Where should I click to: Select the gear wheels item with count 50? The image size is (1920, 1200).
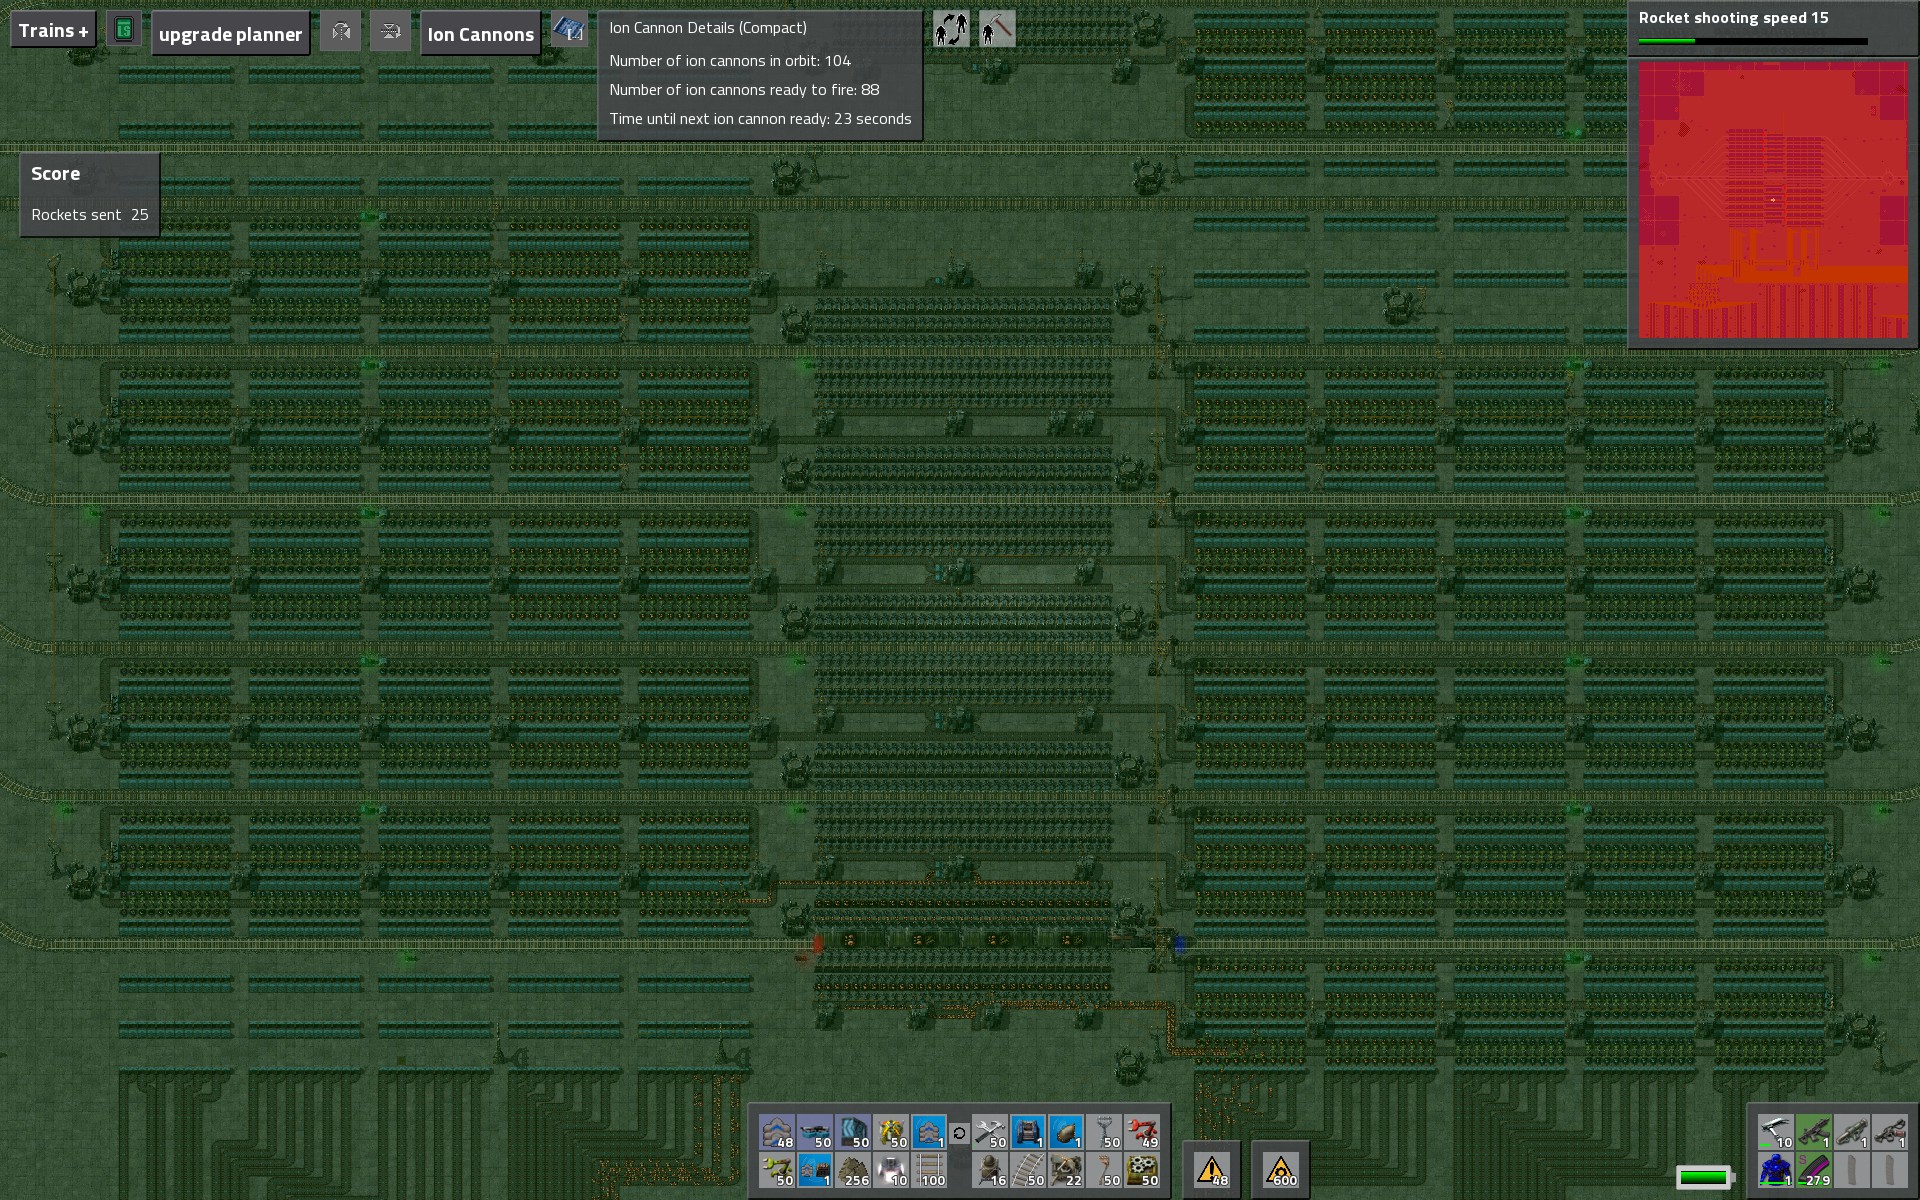[1142, 1170]
